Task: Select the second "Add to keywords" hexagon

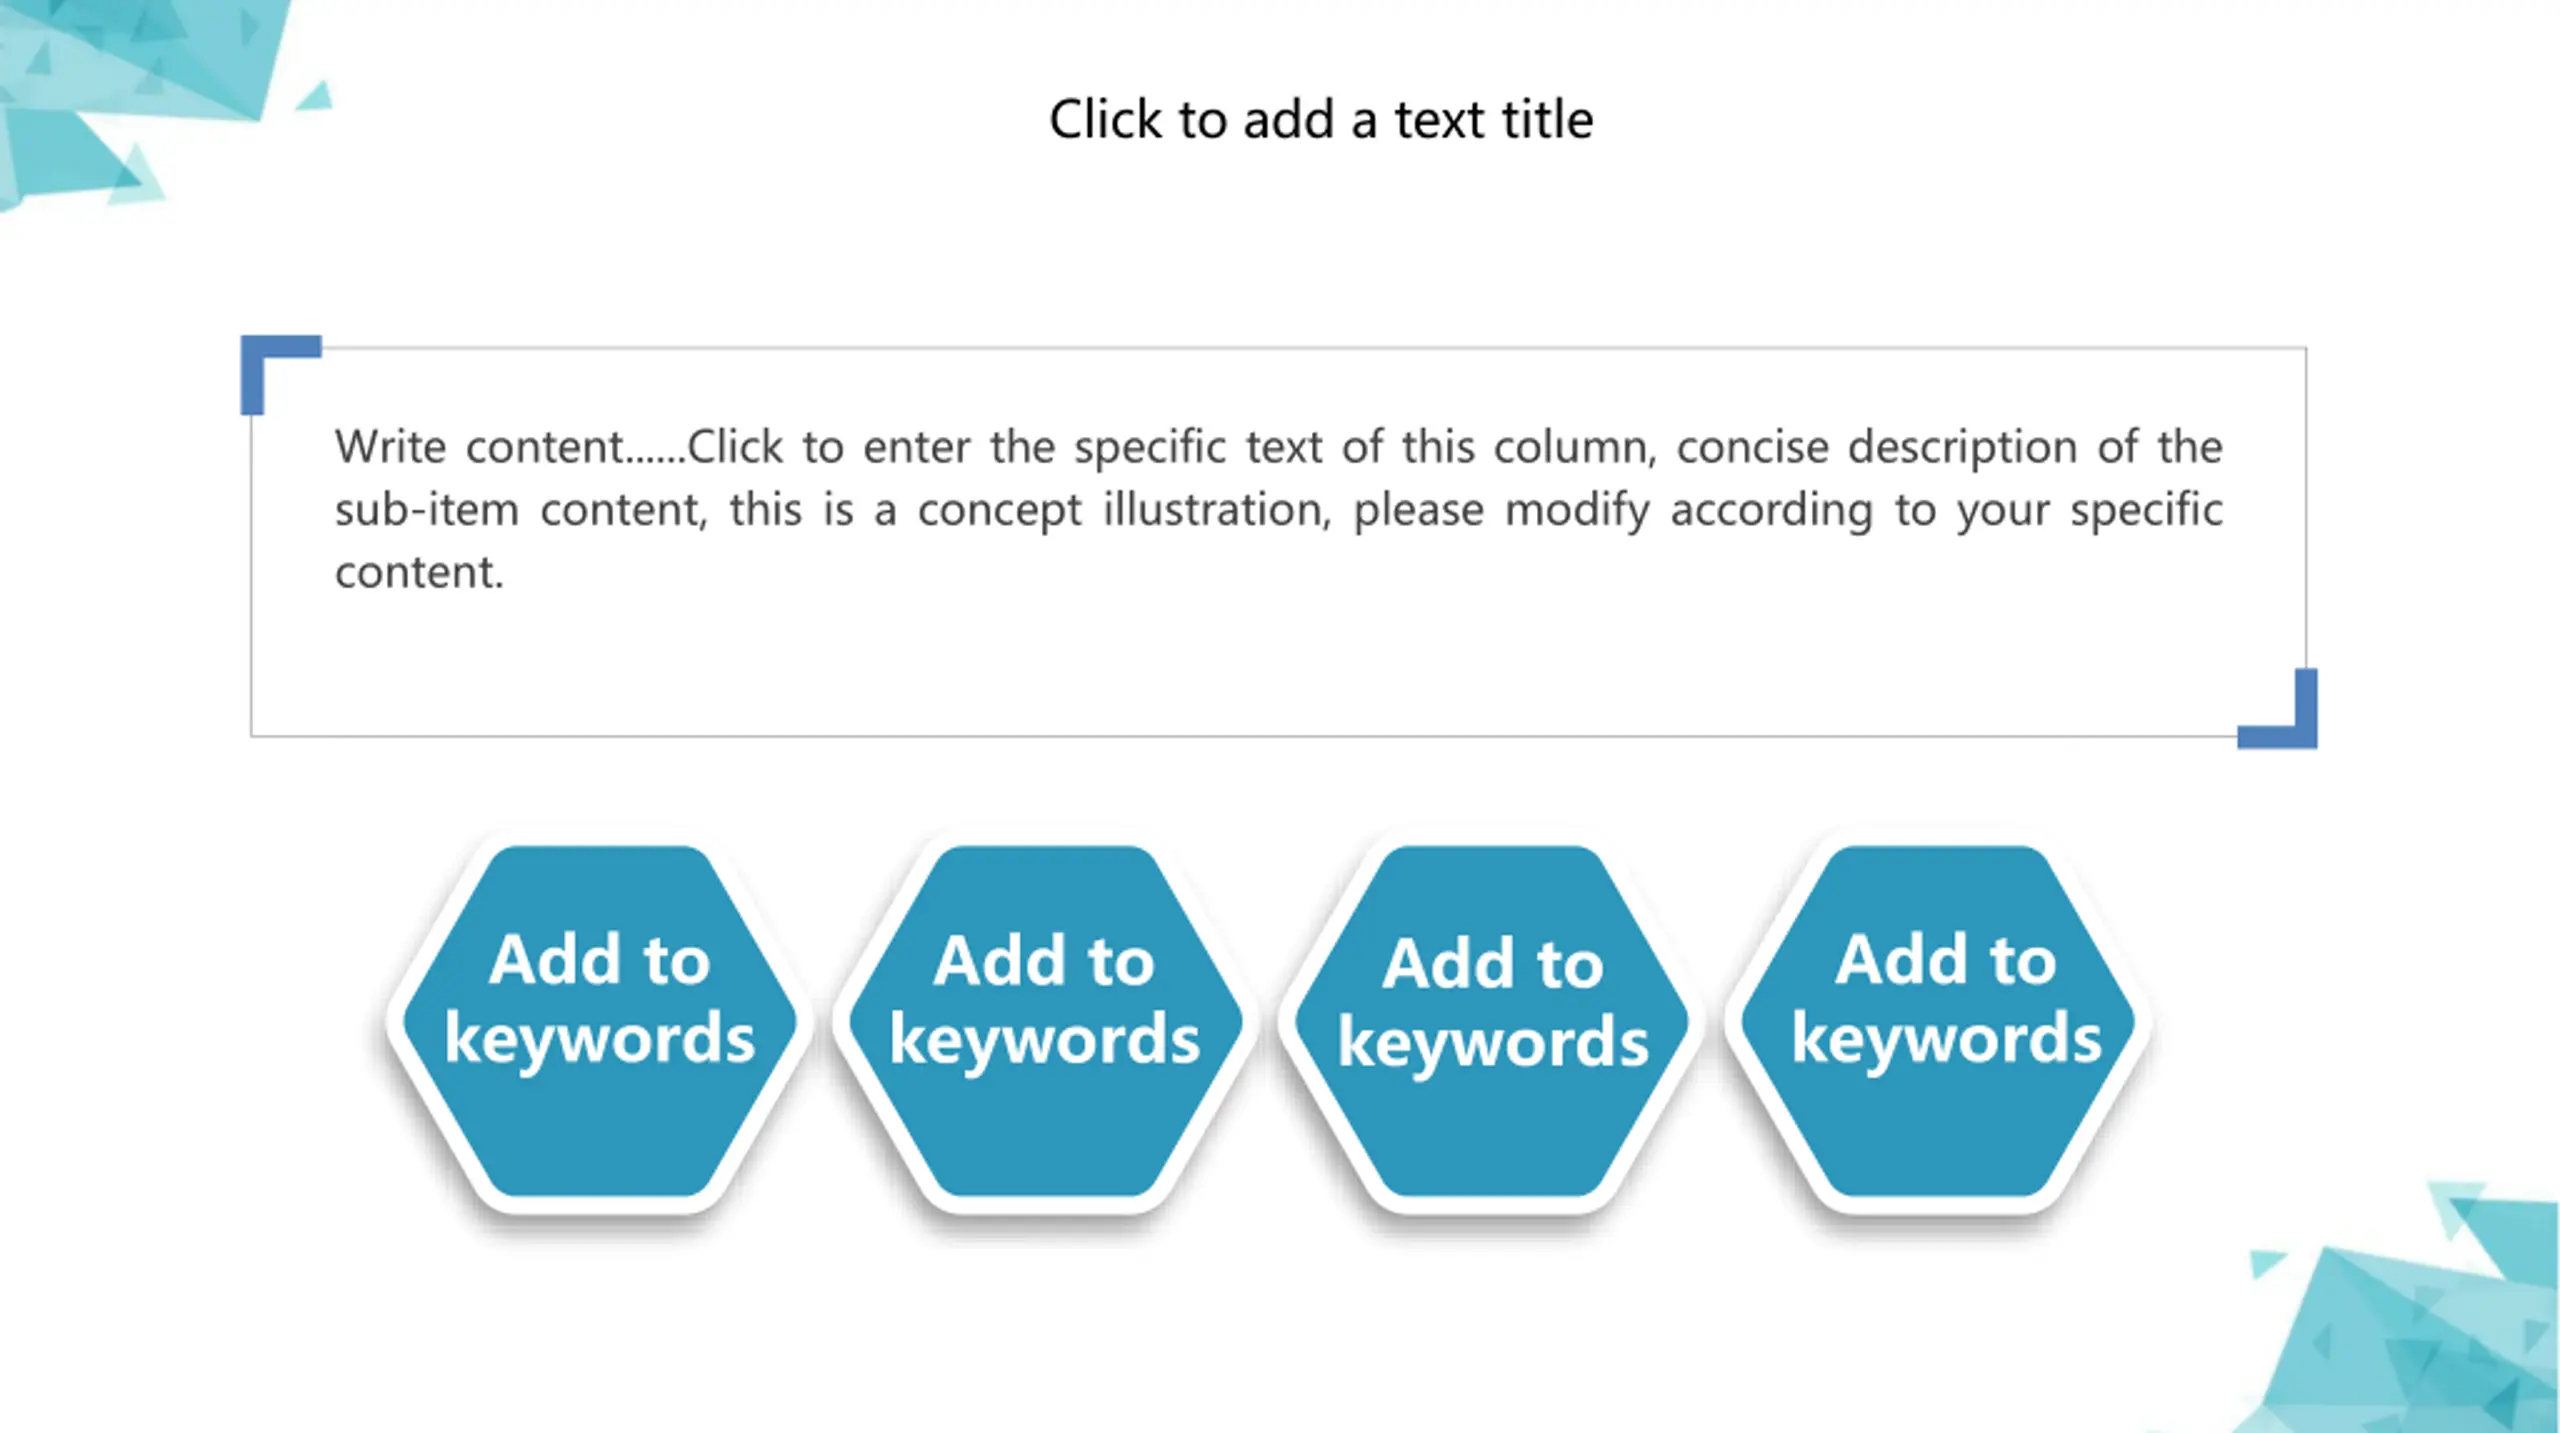Action: pos(1045,1021)
